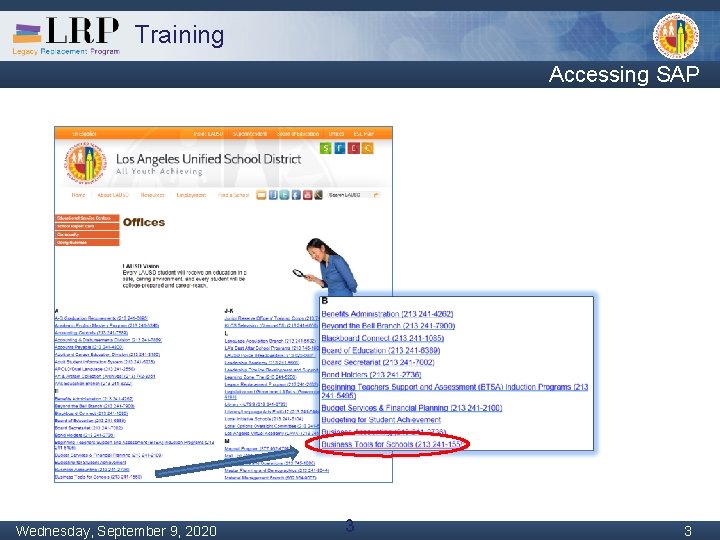720x540 pixels.
Task: Click Board Secretariat link in enlarged callout
Action: pyautogui.click(x=377, y=362)
